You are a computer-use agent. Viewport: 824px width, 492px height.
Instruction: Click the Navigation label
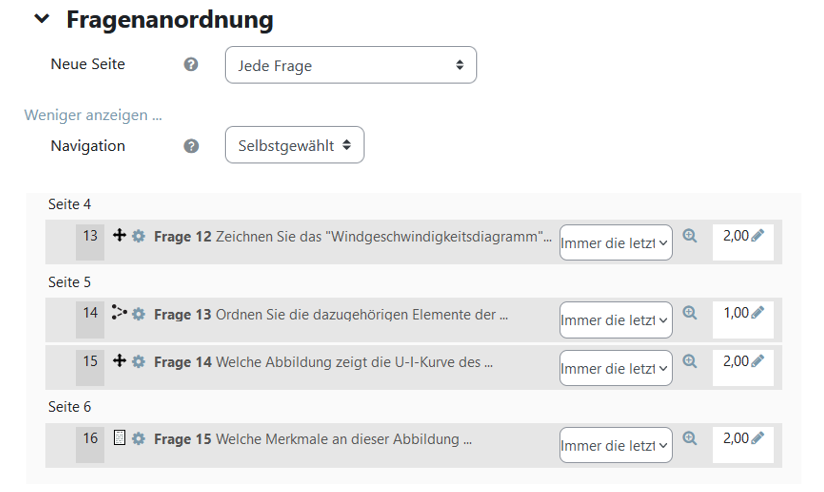(x=88, y=146)
